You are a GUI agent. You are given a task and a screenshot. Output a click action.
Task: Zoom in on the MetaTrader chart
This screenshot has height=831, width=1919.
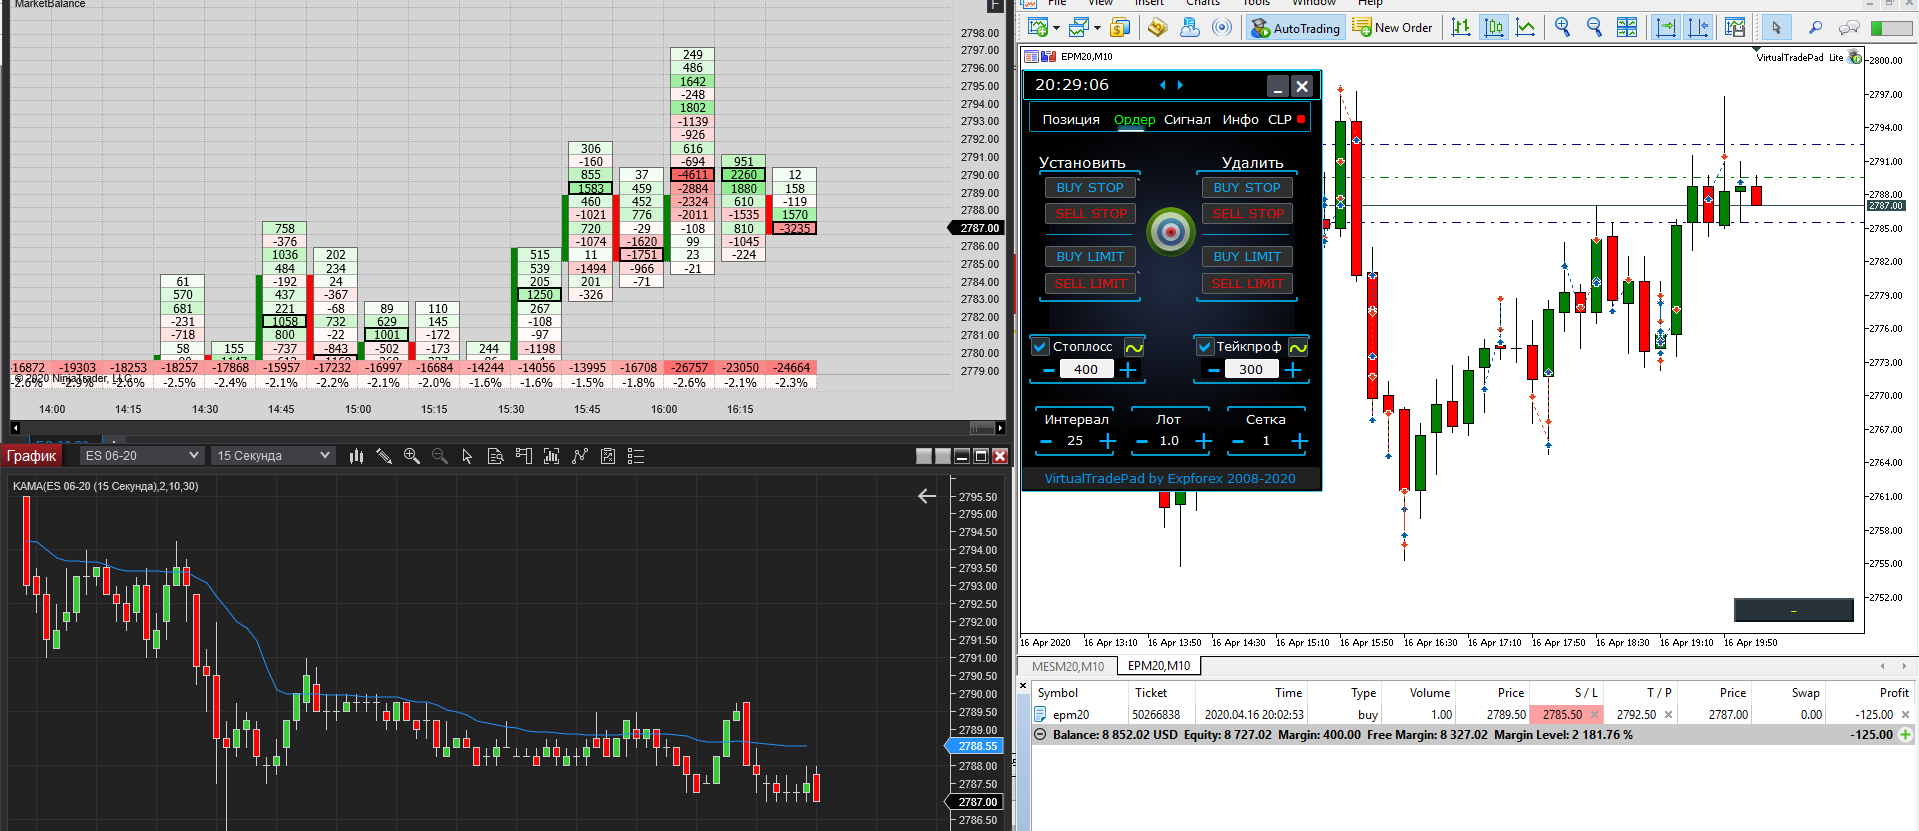point(1563,28)
